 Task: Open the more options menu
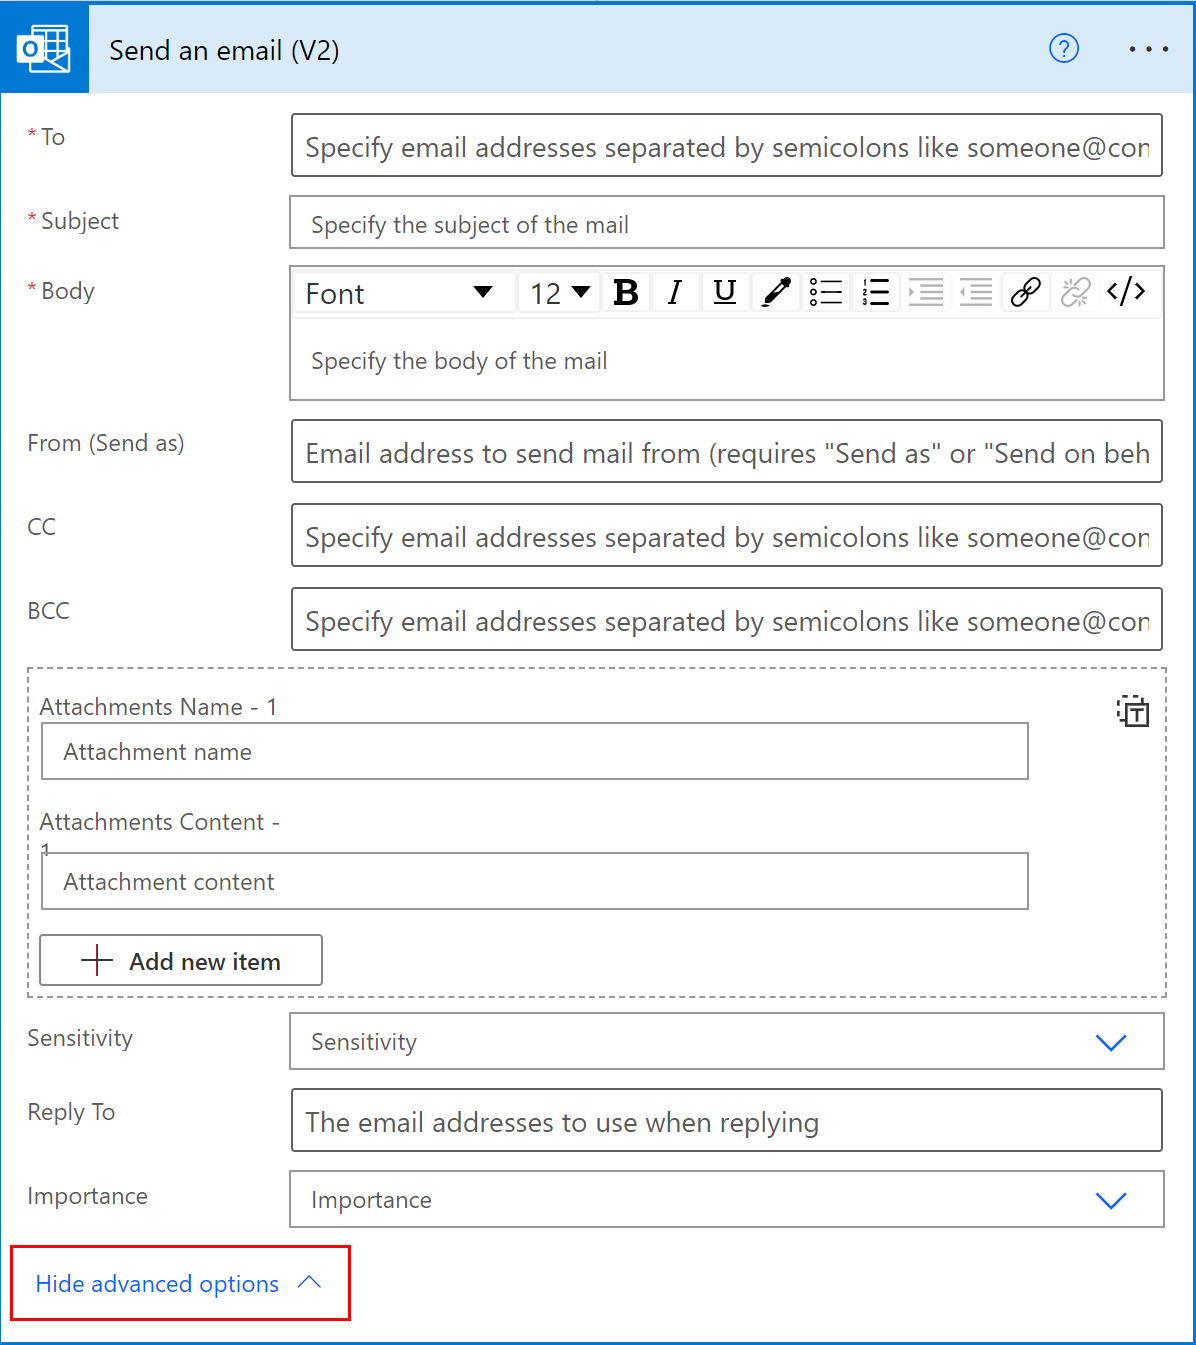click(1148, 48)
